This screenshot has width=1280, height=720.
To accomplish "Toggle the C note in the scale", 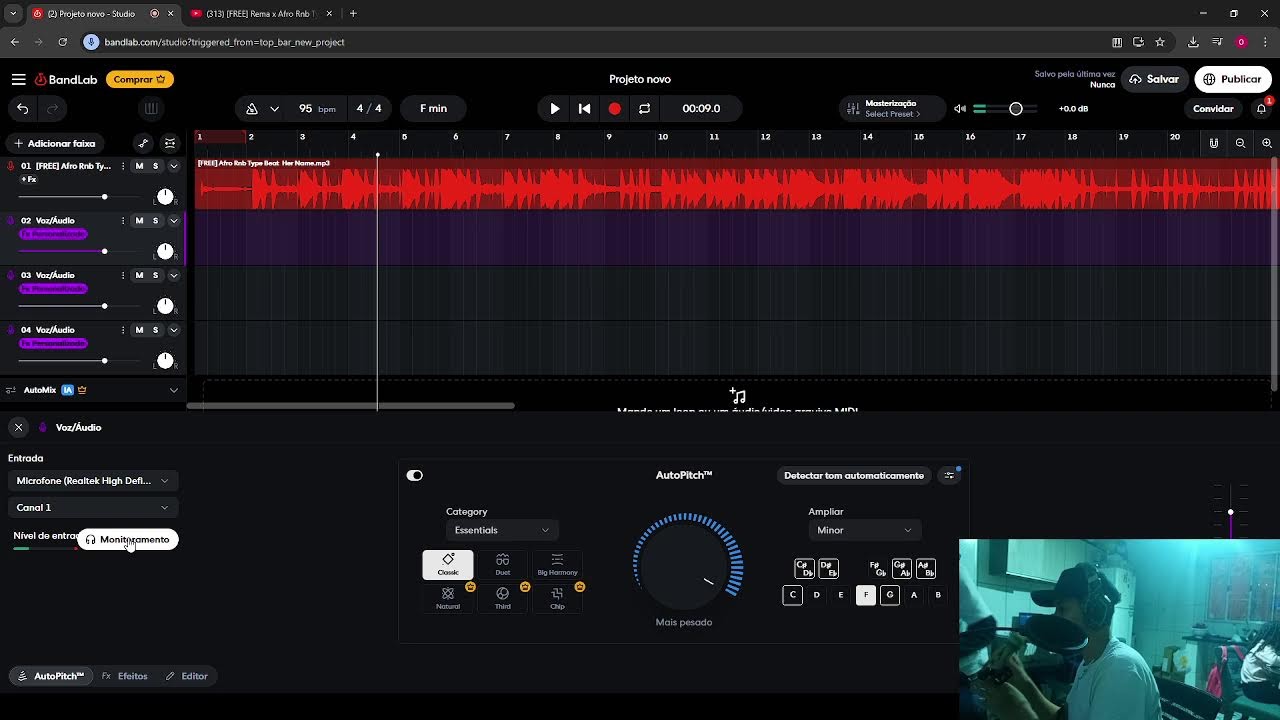I will [792, 595].
